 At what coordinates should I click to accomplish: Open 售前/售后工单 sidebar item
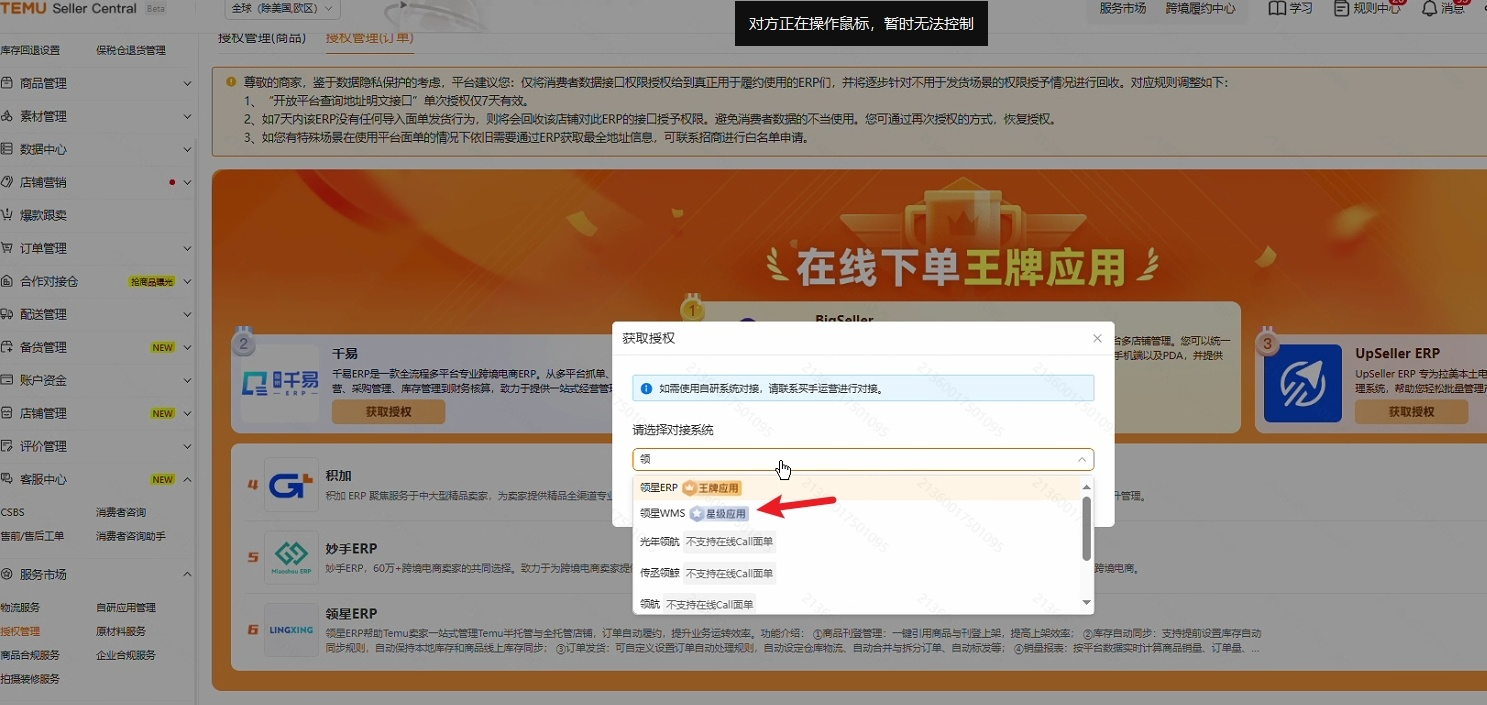pos(32,536)
